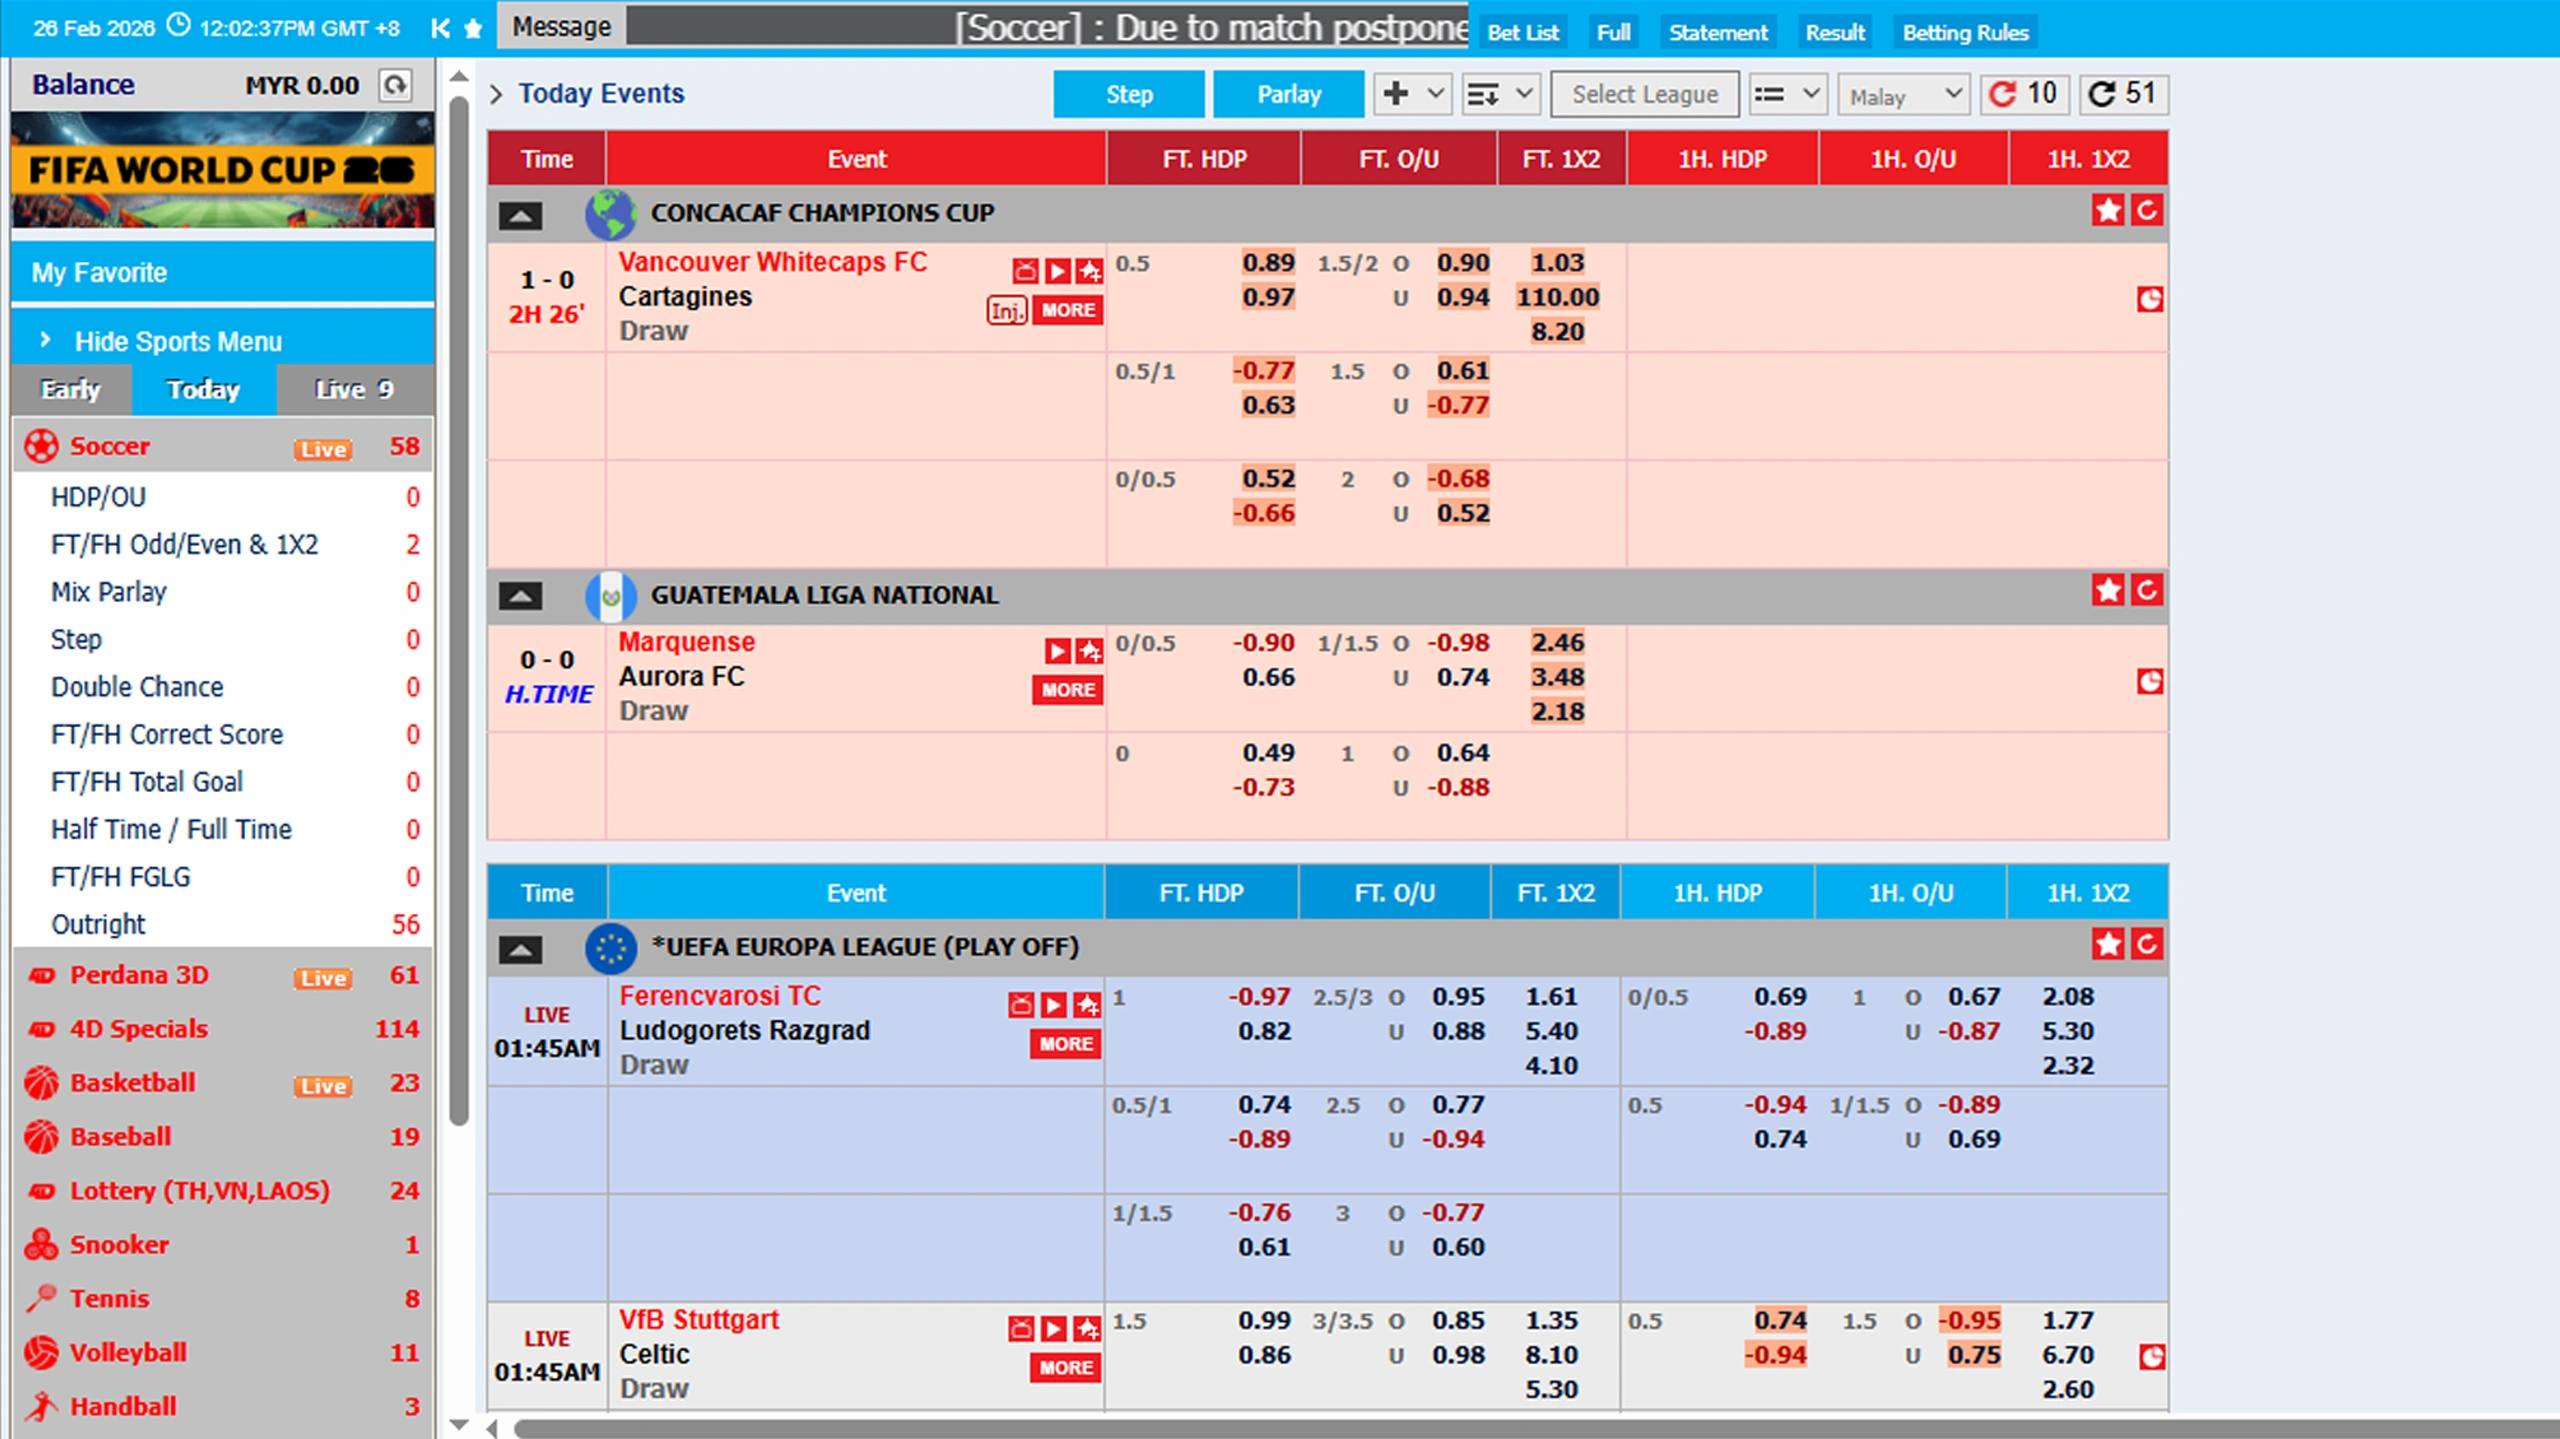Toggle Hide Sports Menu

(x=178, y=341)
